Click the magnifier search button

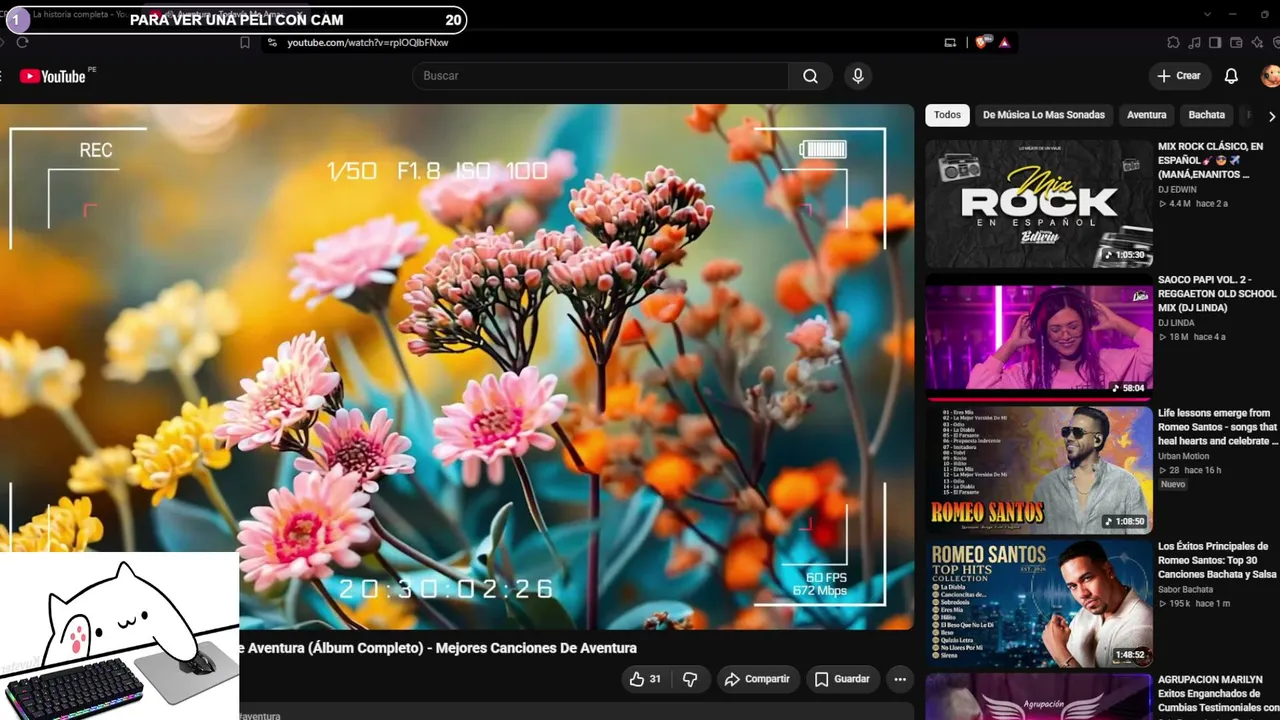(x=810, y=76)
